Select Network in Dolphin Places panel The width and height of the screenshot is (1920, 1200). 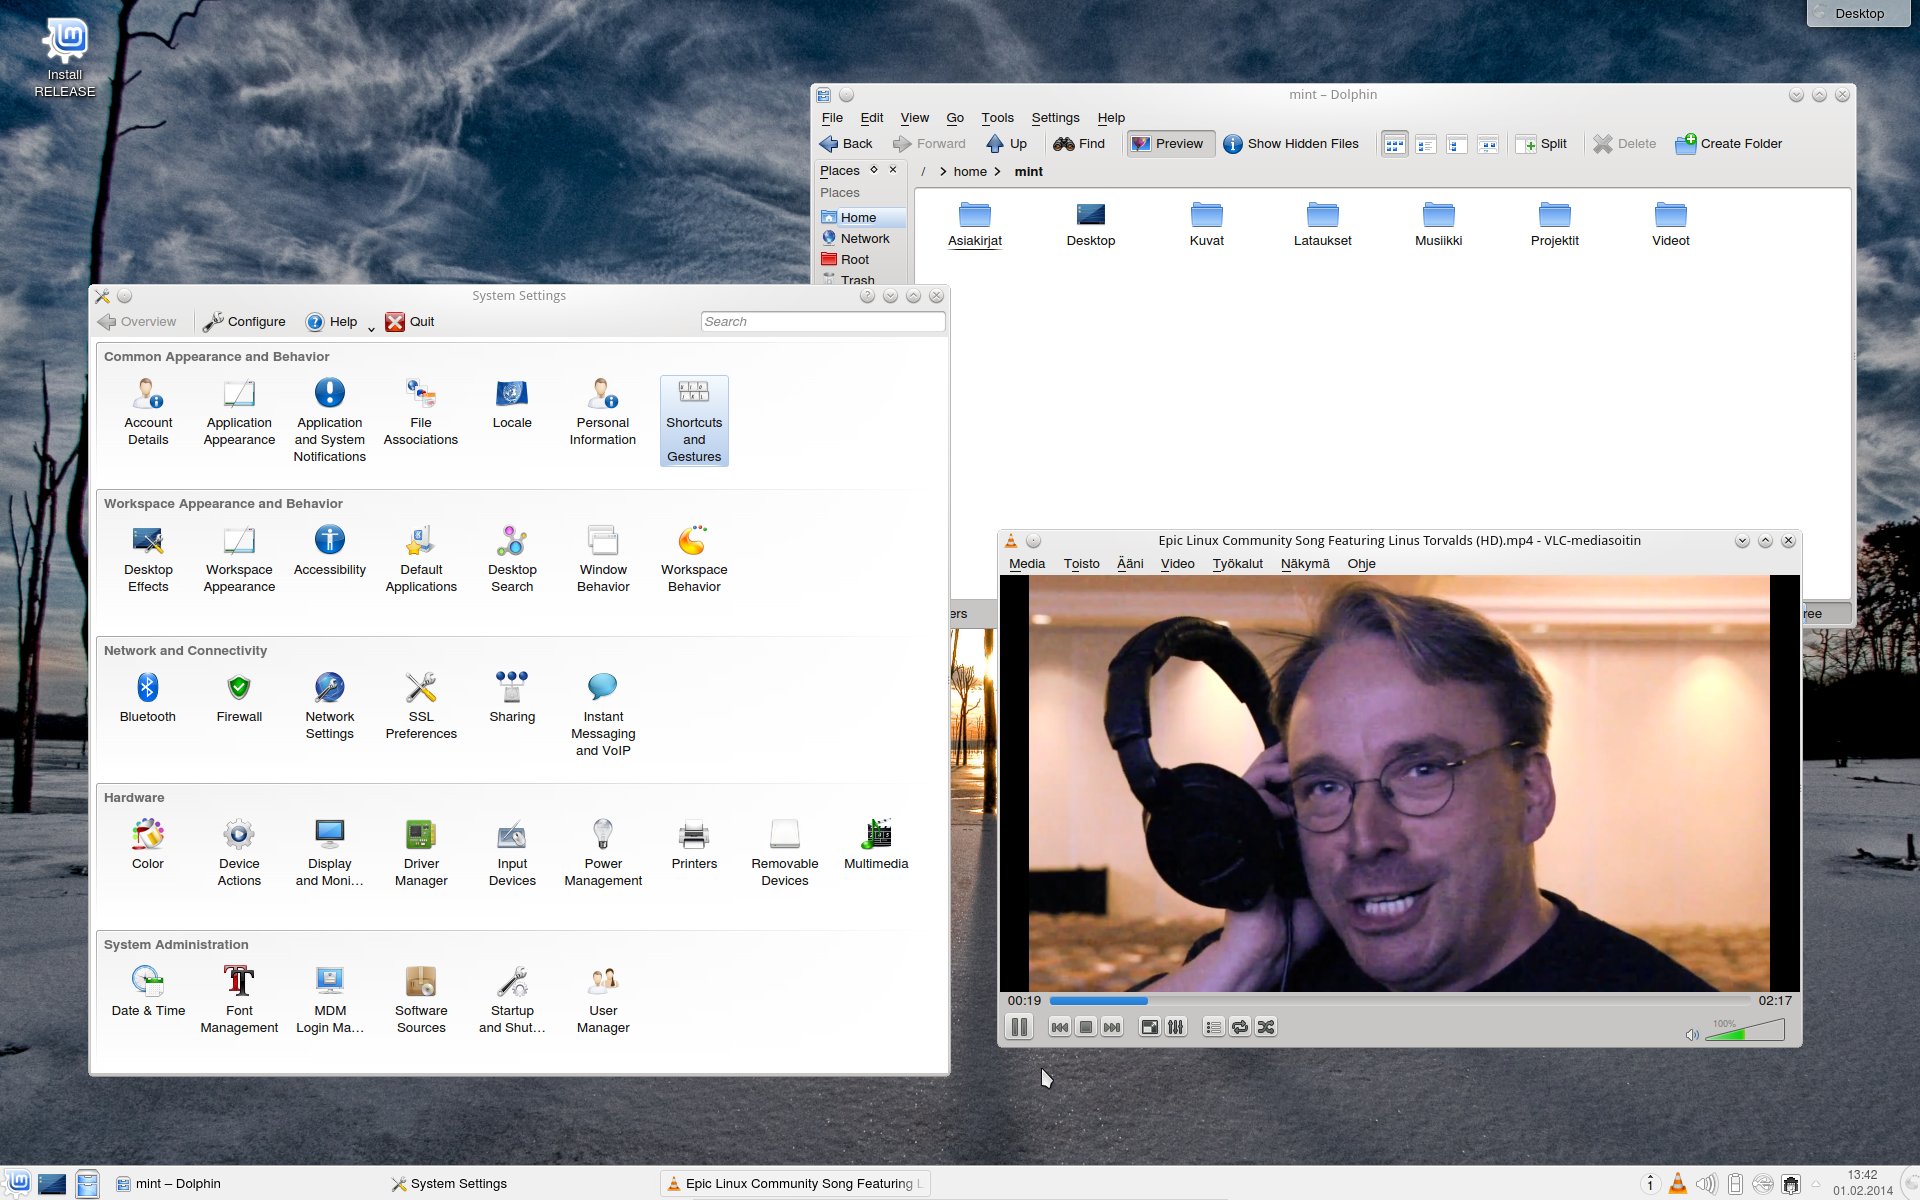coord(862,239)
